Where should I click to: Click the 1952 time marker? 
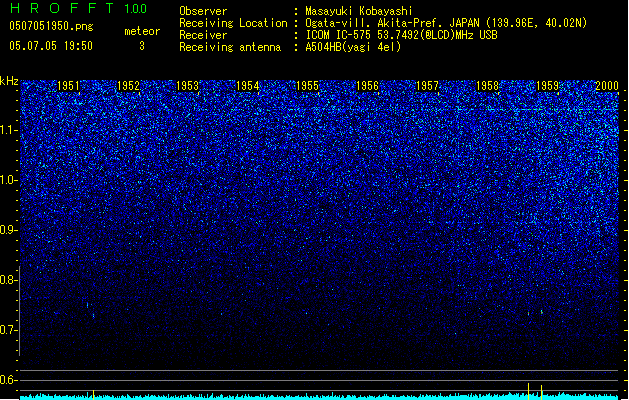(128, 86)
